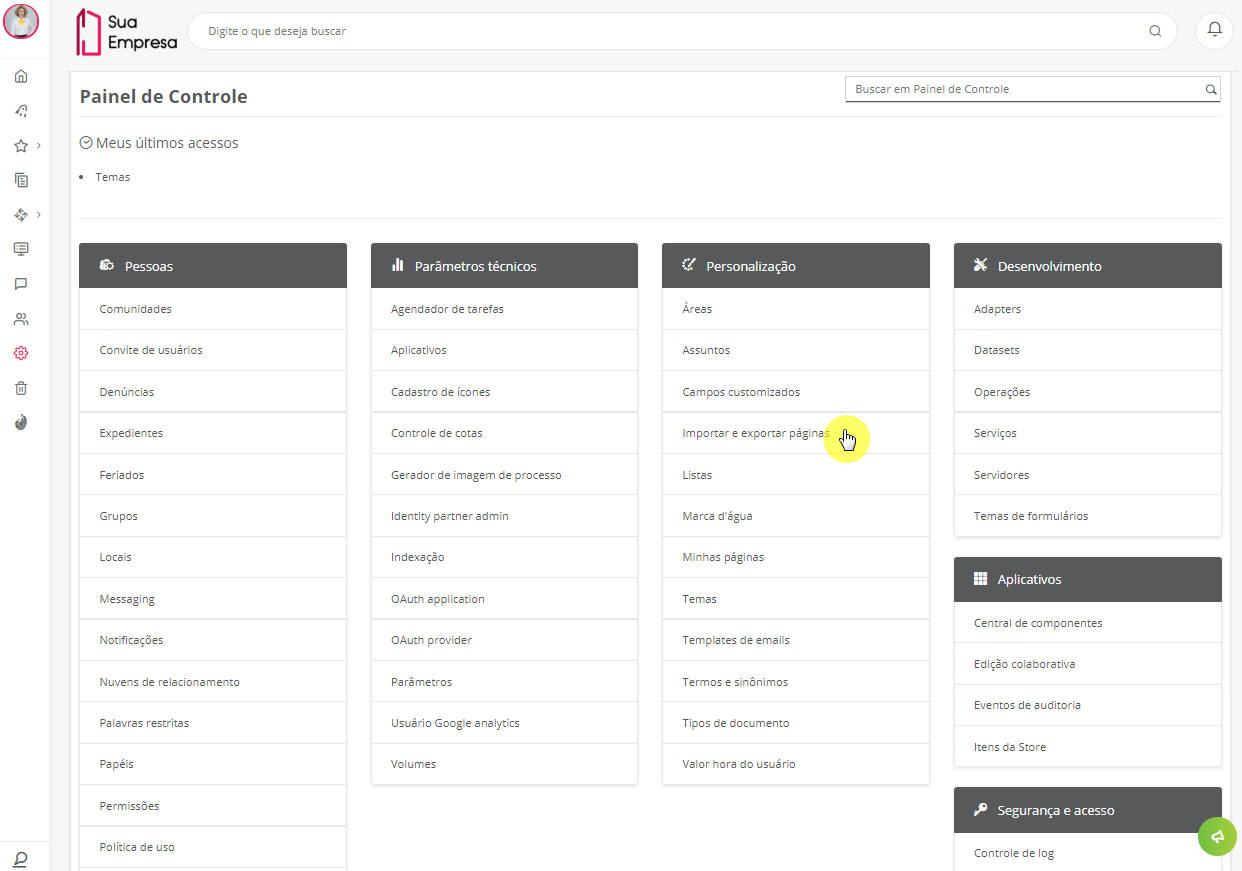This screenshot has width=1242, height=871.
Task: Click the notifications bell icon
Action: 1215,30
